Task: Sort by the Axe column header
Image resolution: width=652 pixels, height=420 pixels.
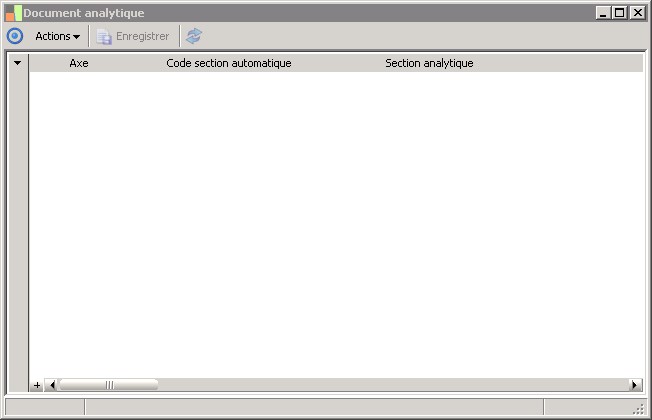Action: pos(79,63)
